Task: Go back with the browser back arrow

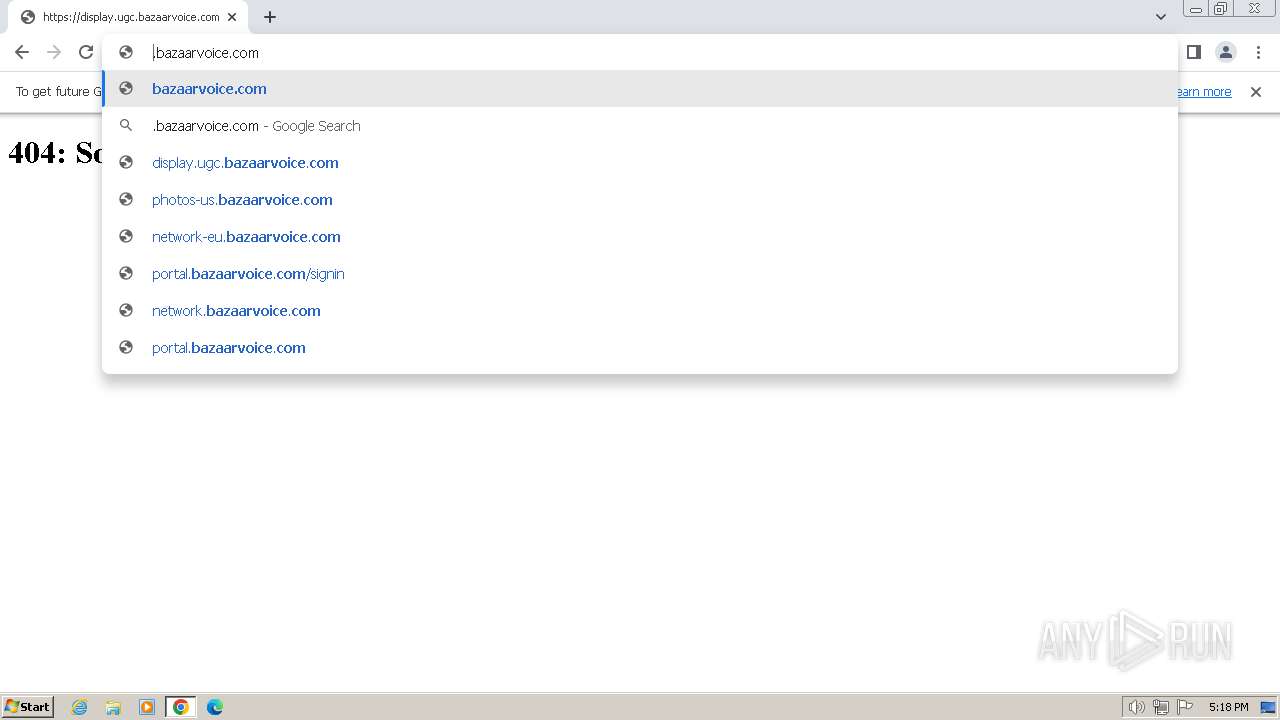Action: tap(22, 52)
